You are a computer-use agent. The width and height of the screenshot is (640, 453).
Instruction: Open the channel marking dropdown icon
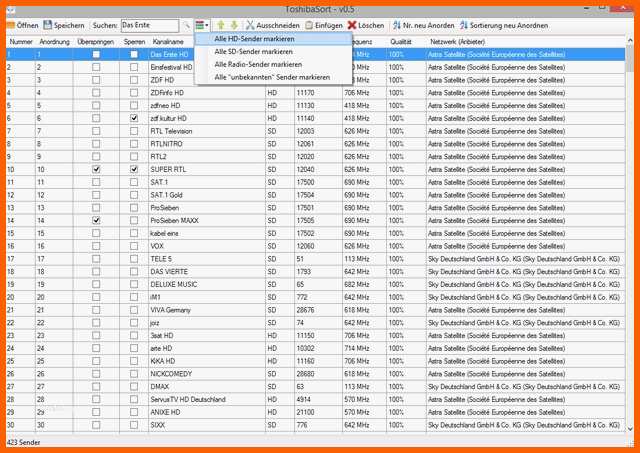point(202,25)
